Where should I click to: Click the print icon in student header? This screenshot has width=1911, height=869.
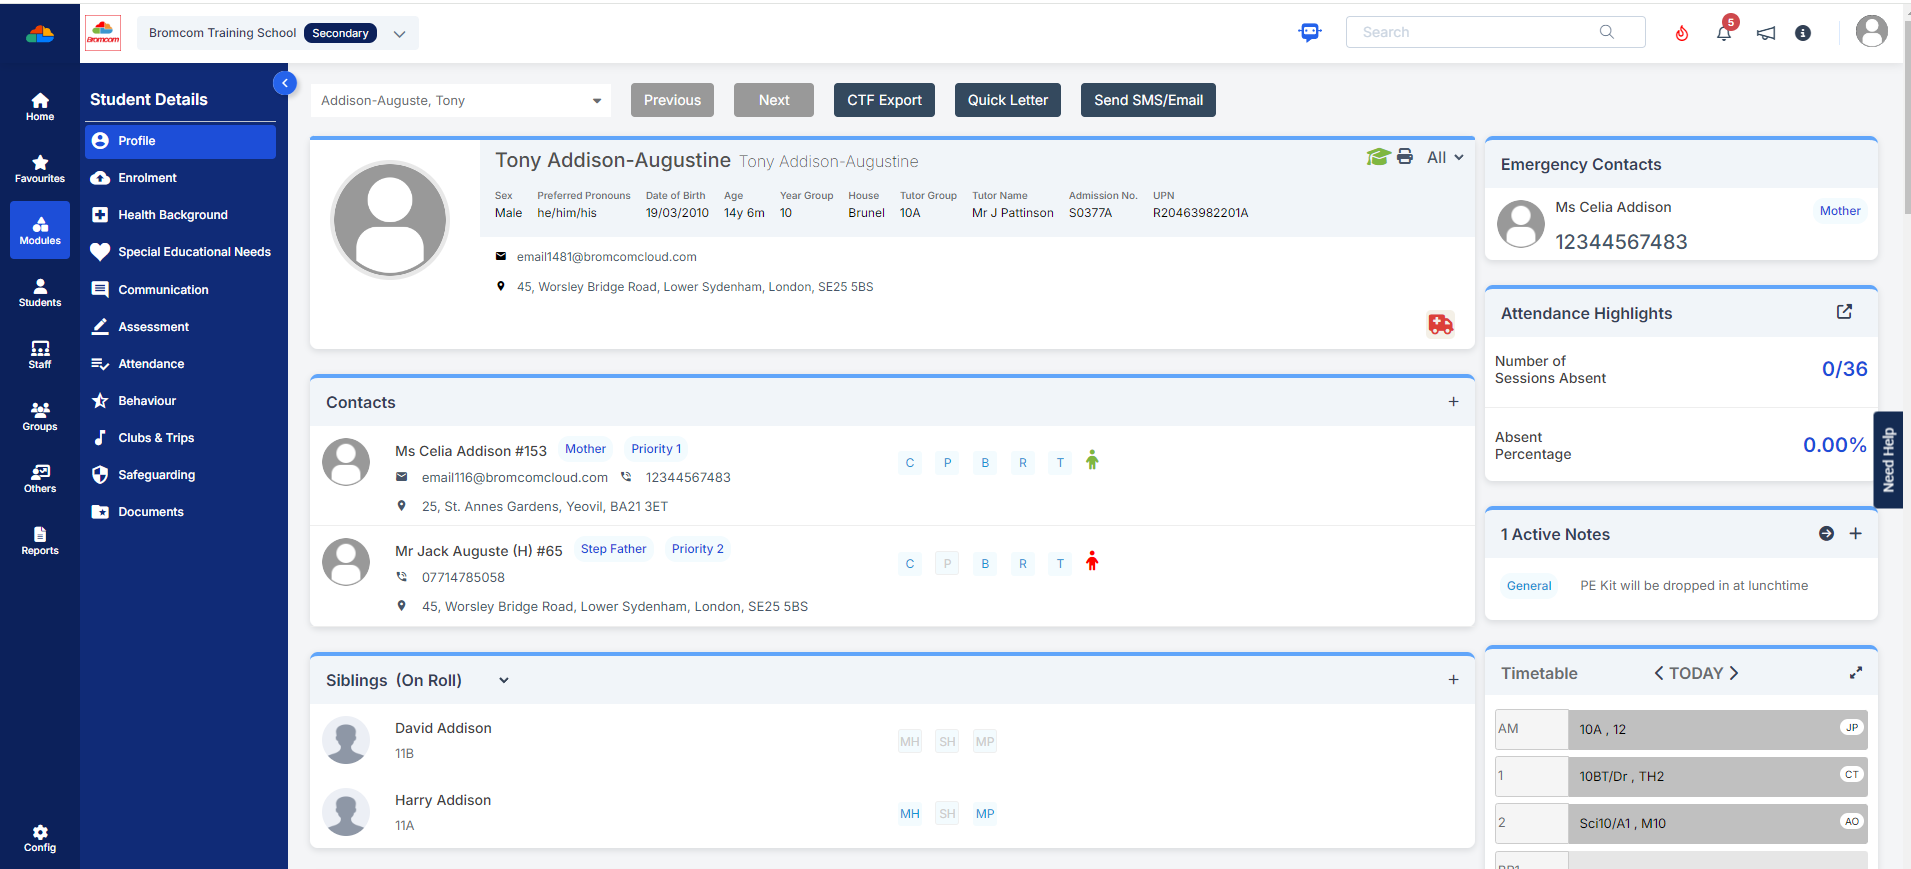click(x=1405, y=157)
